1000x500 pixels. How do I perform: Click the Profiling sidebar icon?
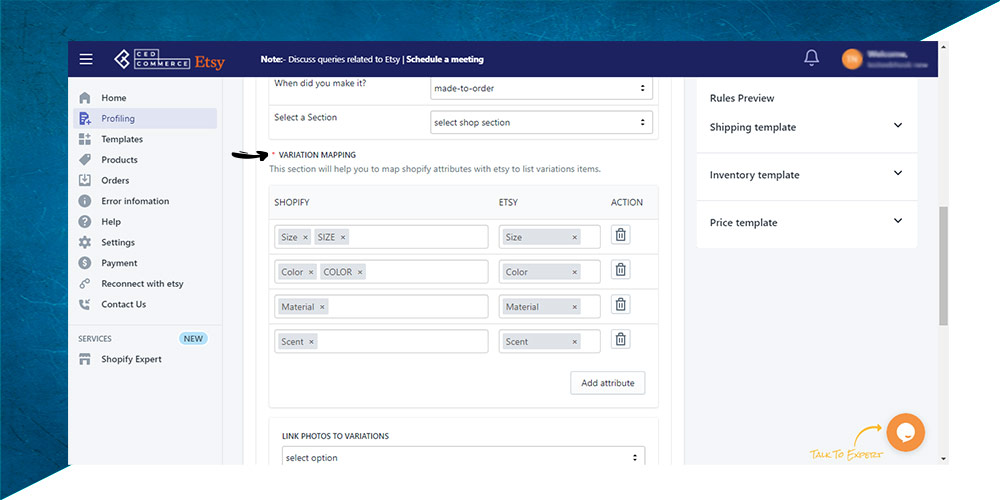point(85,119)
